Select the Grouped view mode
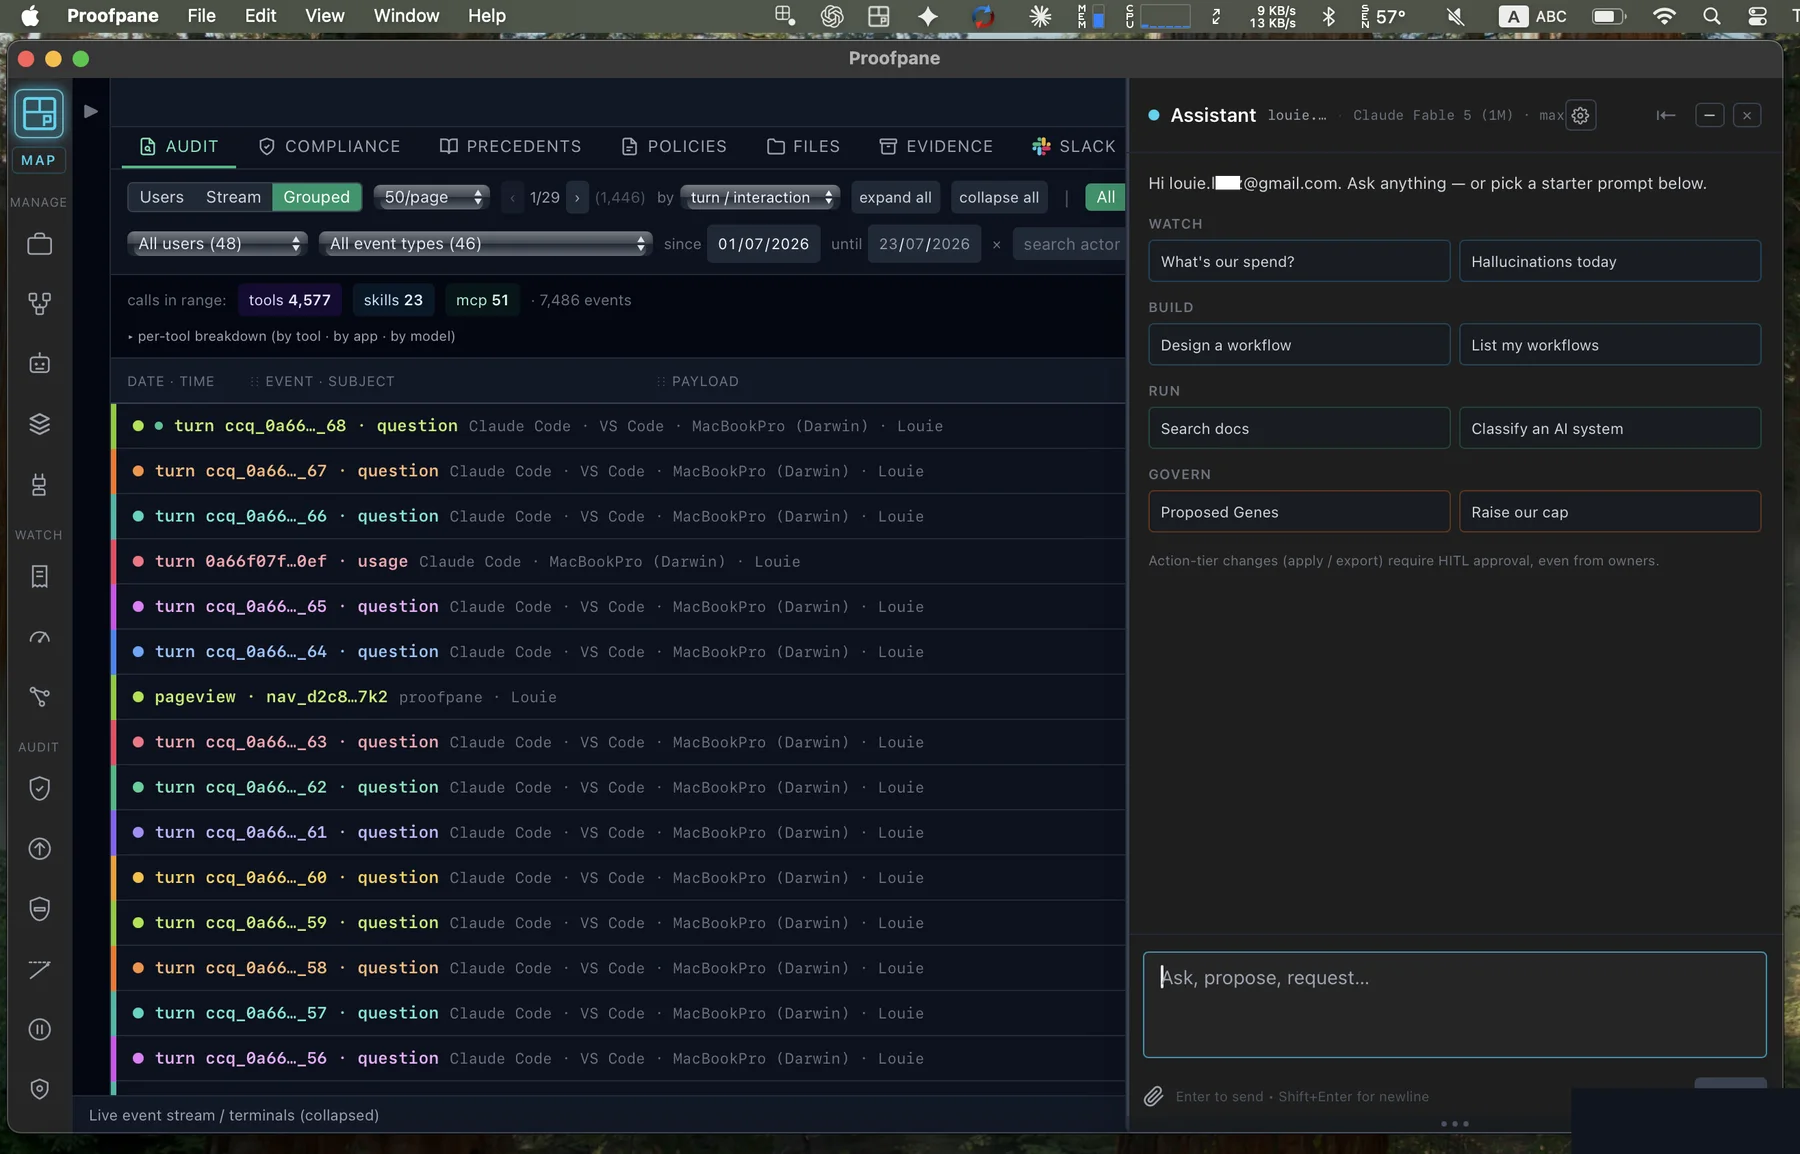The width and height of the screenshot is (1800, 1154). coord(316,197)
